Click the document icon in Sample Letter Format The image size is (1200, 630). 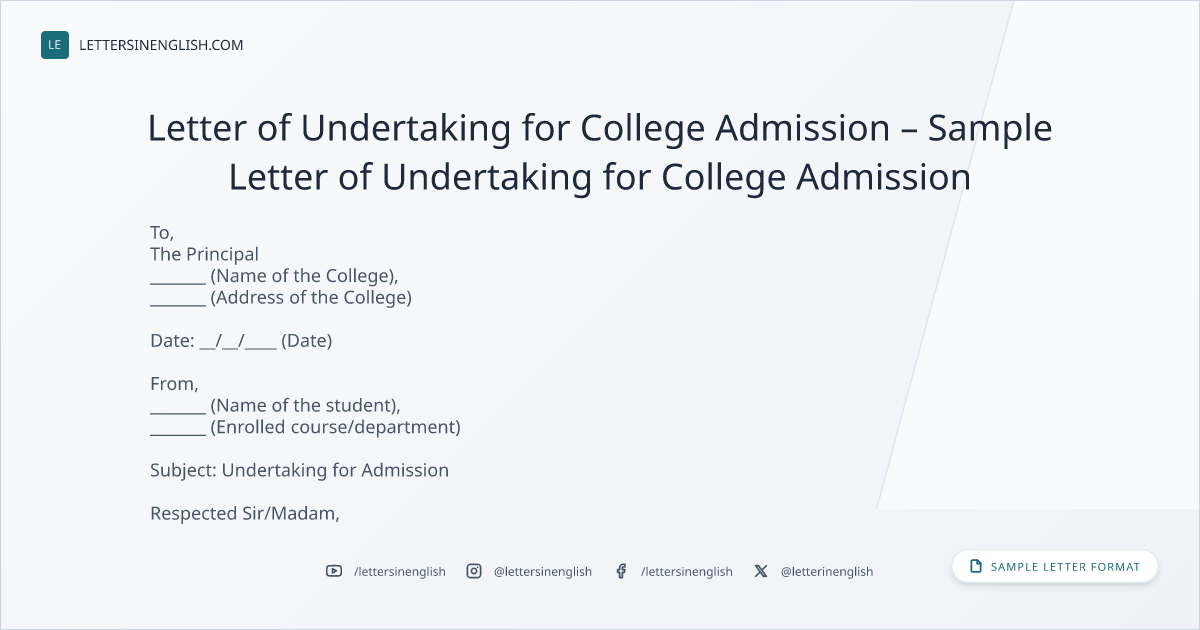click(976, 567)
